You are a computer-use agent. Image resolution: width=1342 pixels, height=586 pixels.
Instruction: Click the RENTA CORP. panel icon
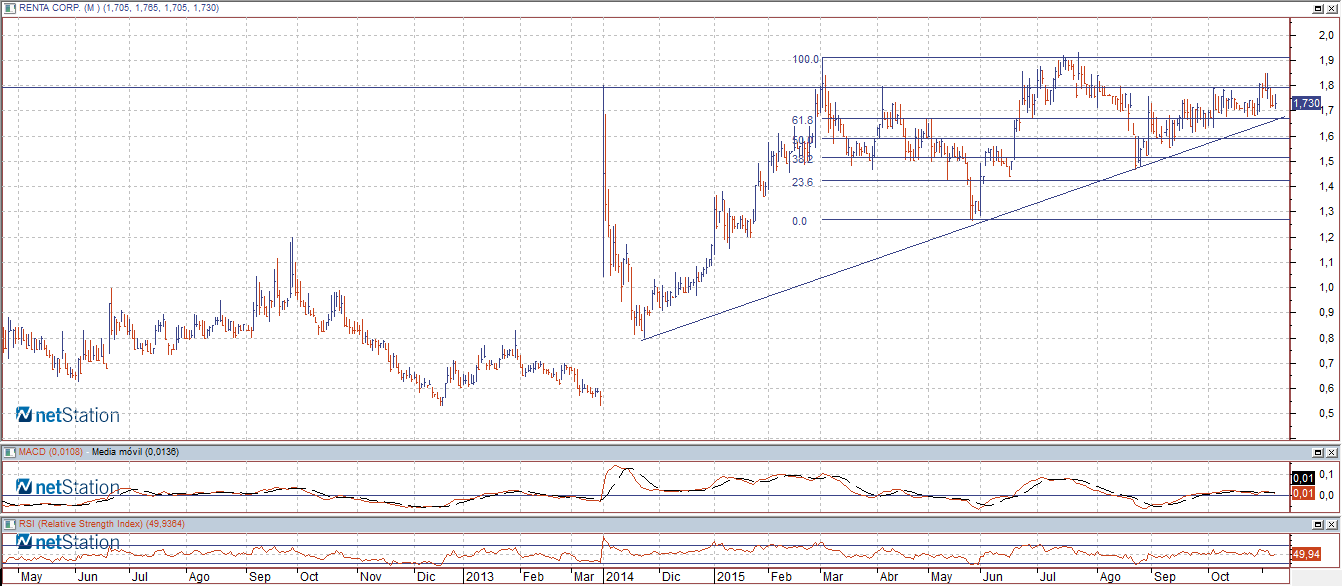[9, 7]
